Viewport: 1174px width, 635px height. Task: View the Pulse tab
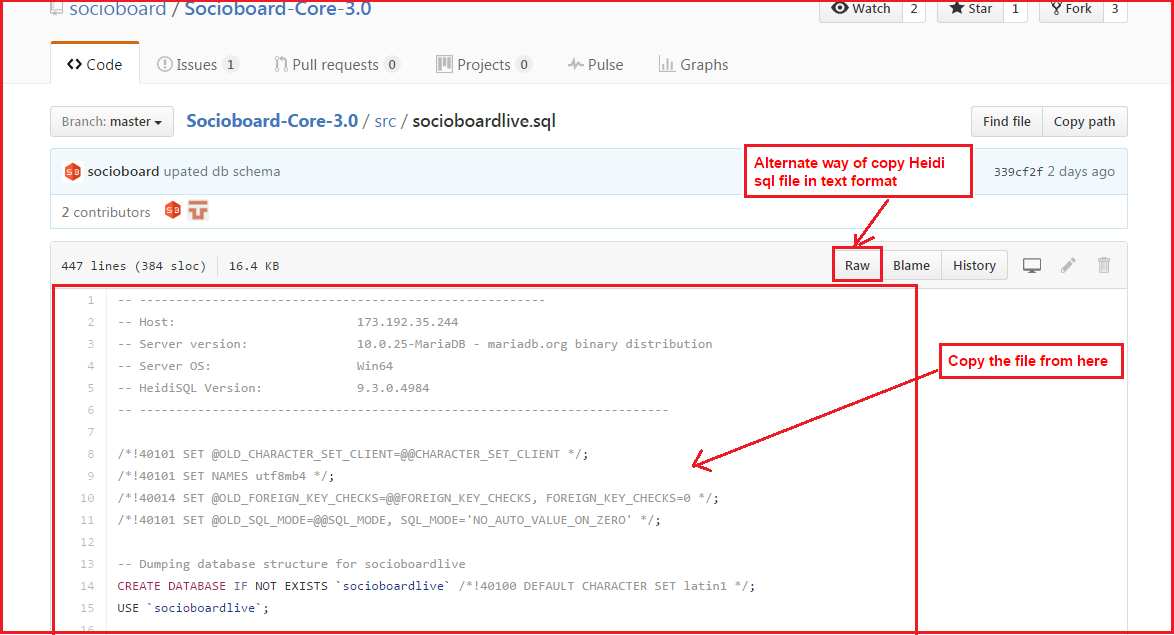tap(595, 64)
